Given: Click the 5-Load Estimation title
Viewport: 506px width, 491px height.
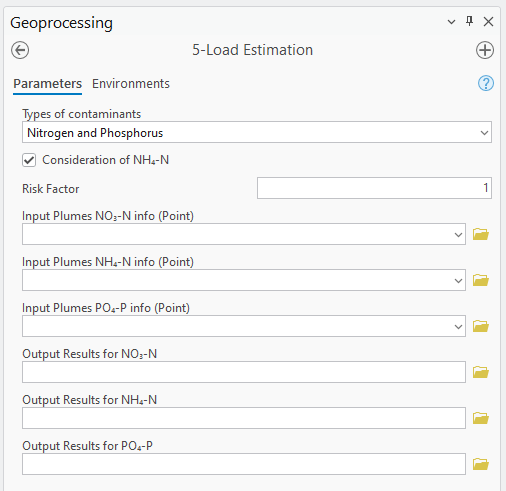Looking at the screenshot, I should (253, 50).
